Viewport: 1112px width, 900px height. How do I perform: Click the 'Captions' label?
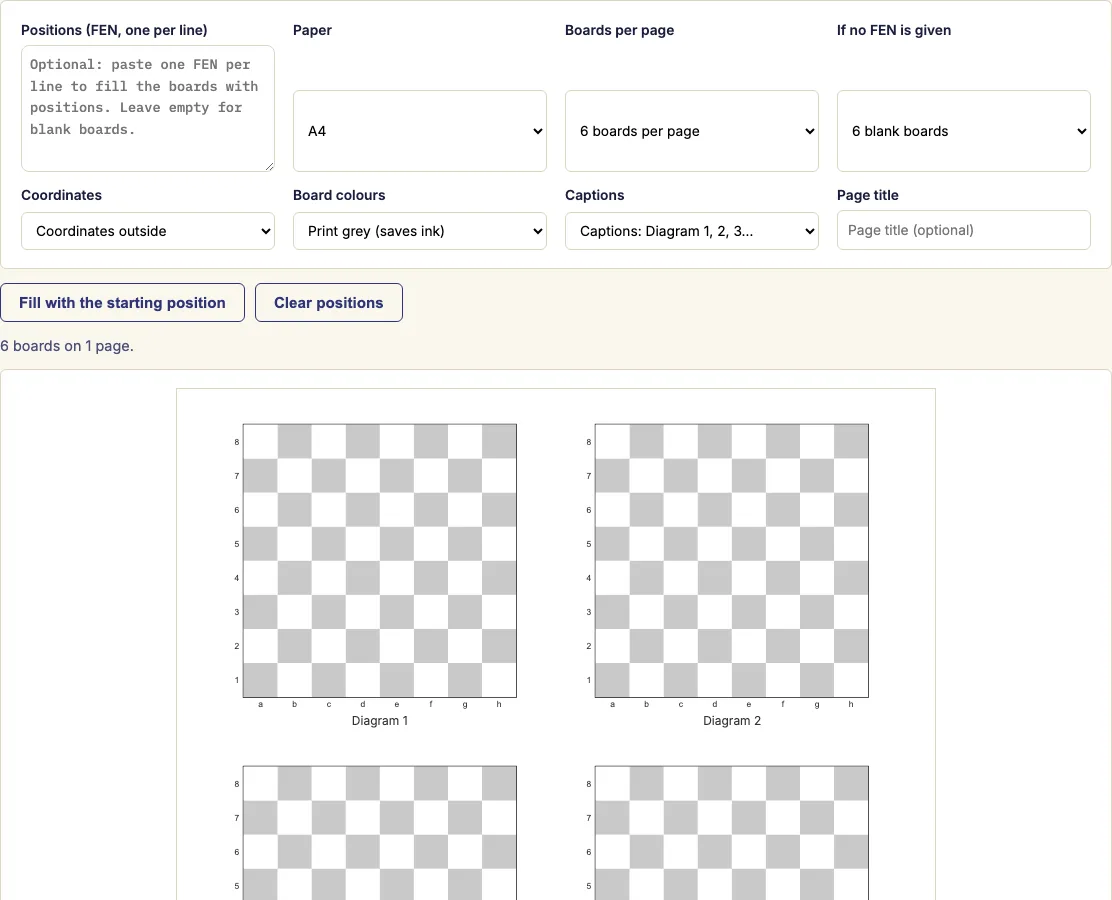[594, 195]
